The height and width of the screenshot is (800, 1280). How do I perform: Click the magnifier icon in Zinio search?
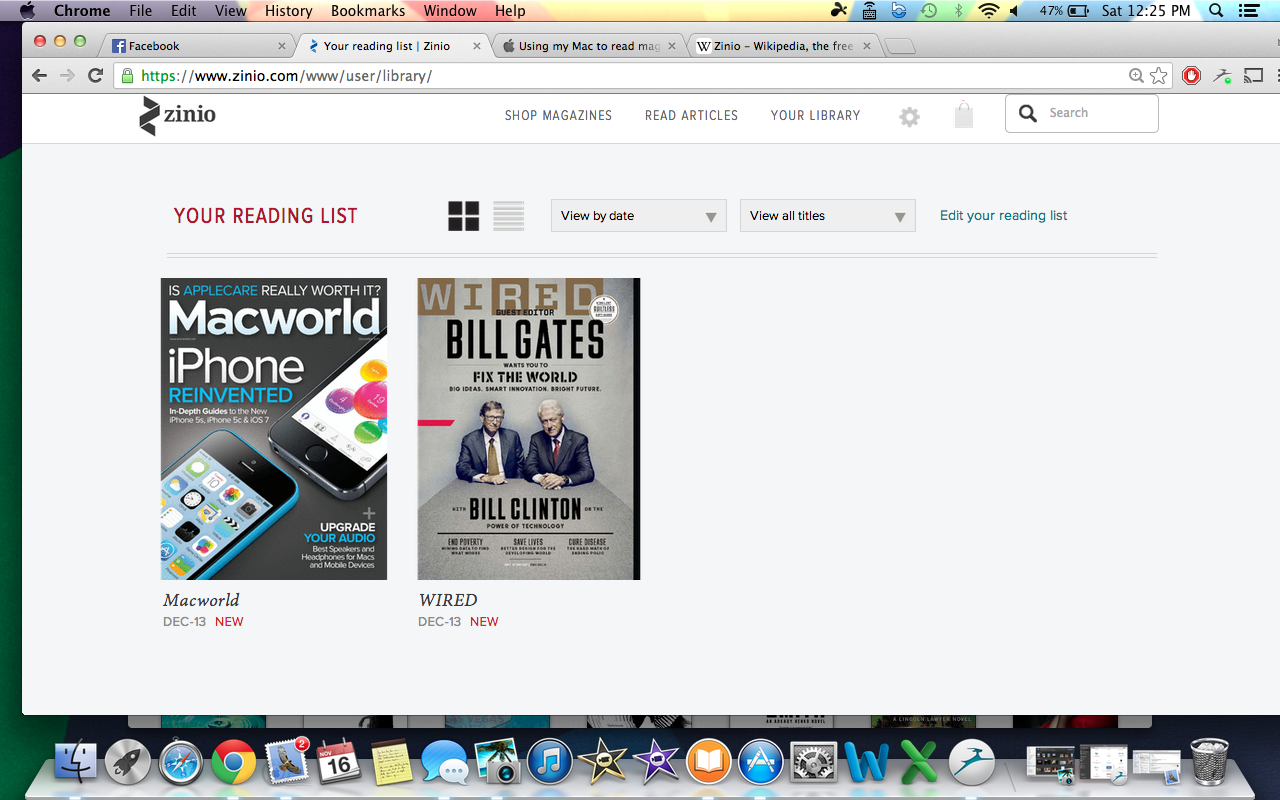point(1027,114)
